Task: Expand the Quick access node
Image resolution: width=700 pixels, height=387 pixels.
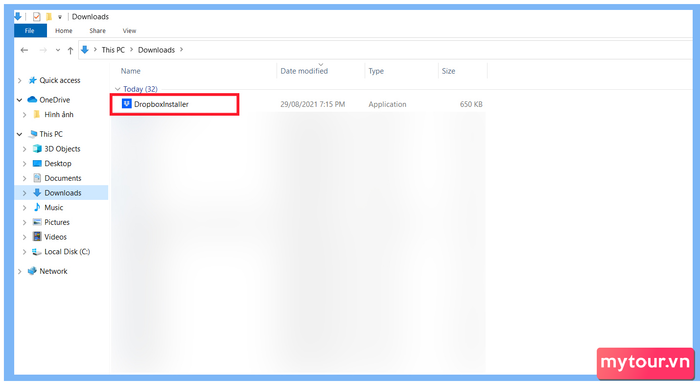Action: pos(20,80)
